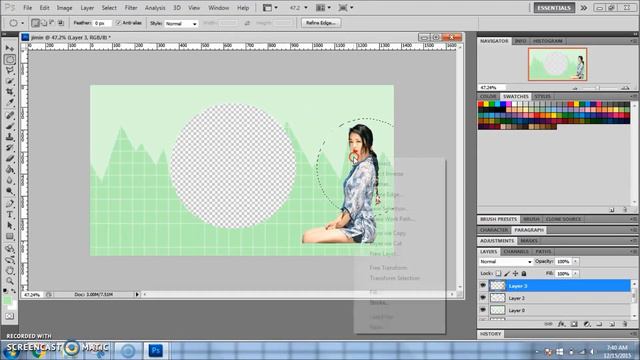Select the Brush tool
640x360 pixels.
click(x=10, y=126)
